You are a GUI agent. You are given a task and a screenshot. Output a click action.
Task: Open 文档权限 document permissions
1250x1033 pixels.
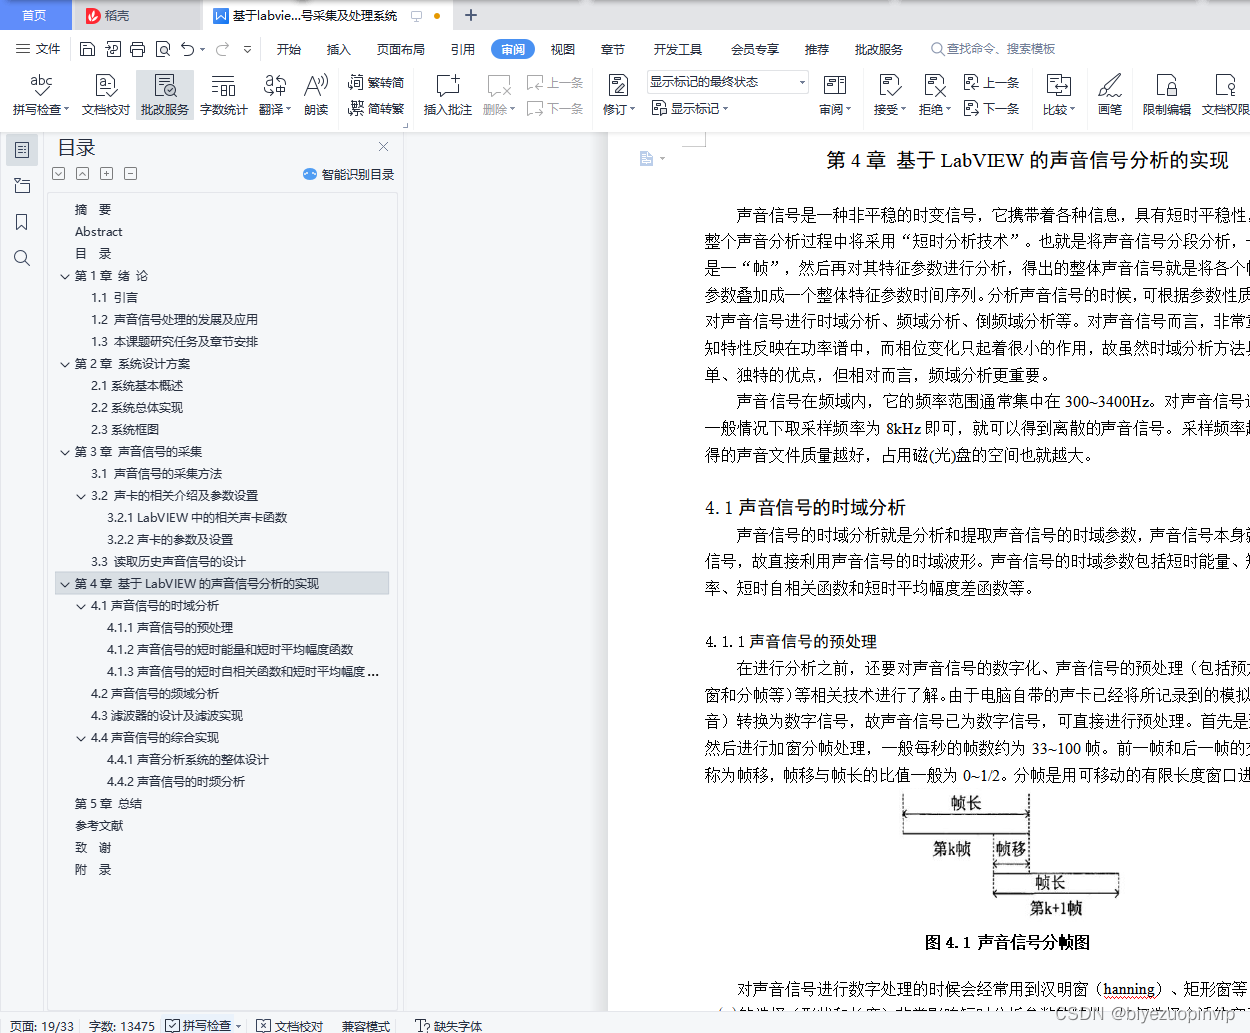(x=1225, y=95)
